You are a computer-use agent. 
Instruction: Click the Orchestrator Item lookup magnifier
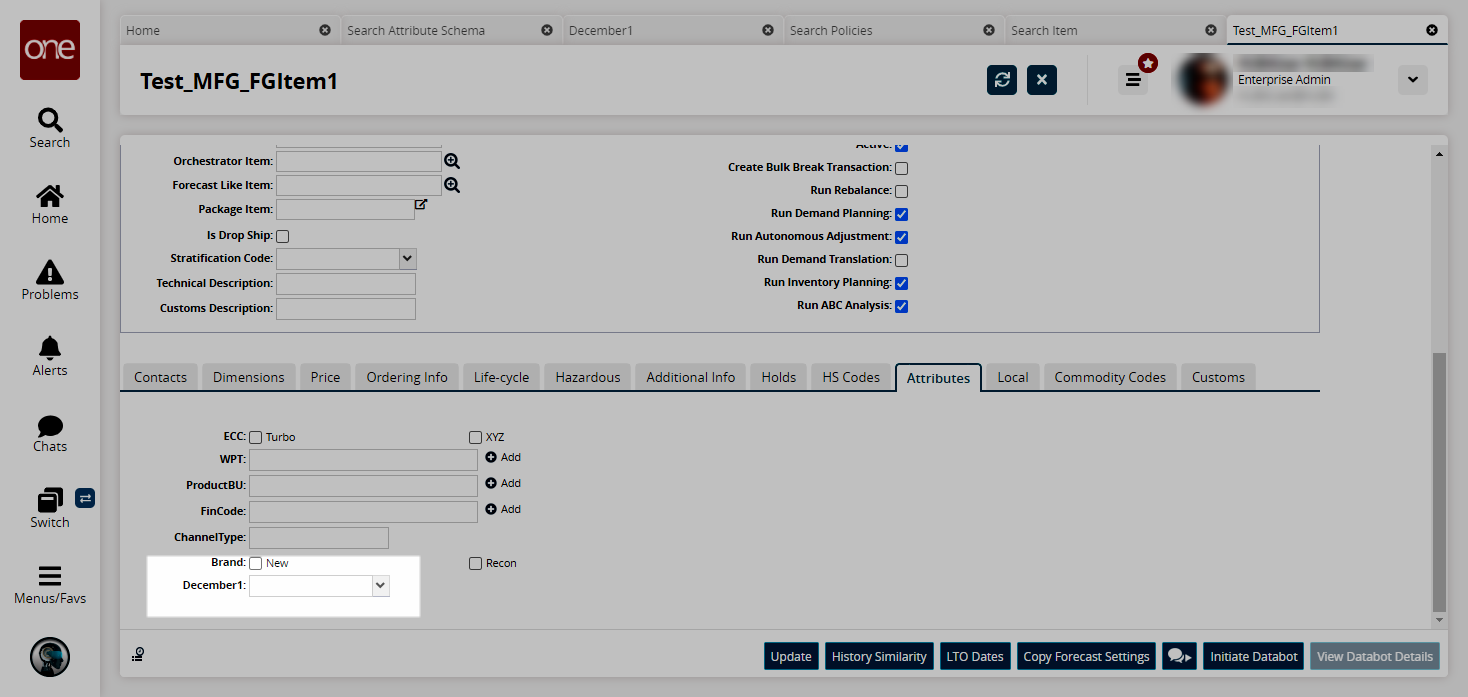[452, 161]
